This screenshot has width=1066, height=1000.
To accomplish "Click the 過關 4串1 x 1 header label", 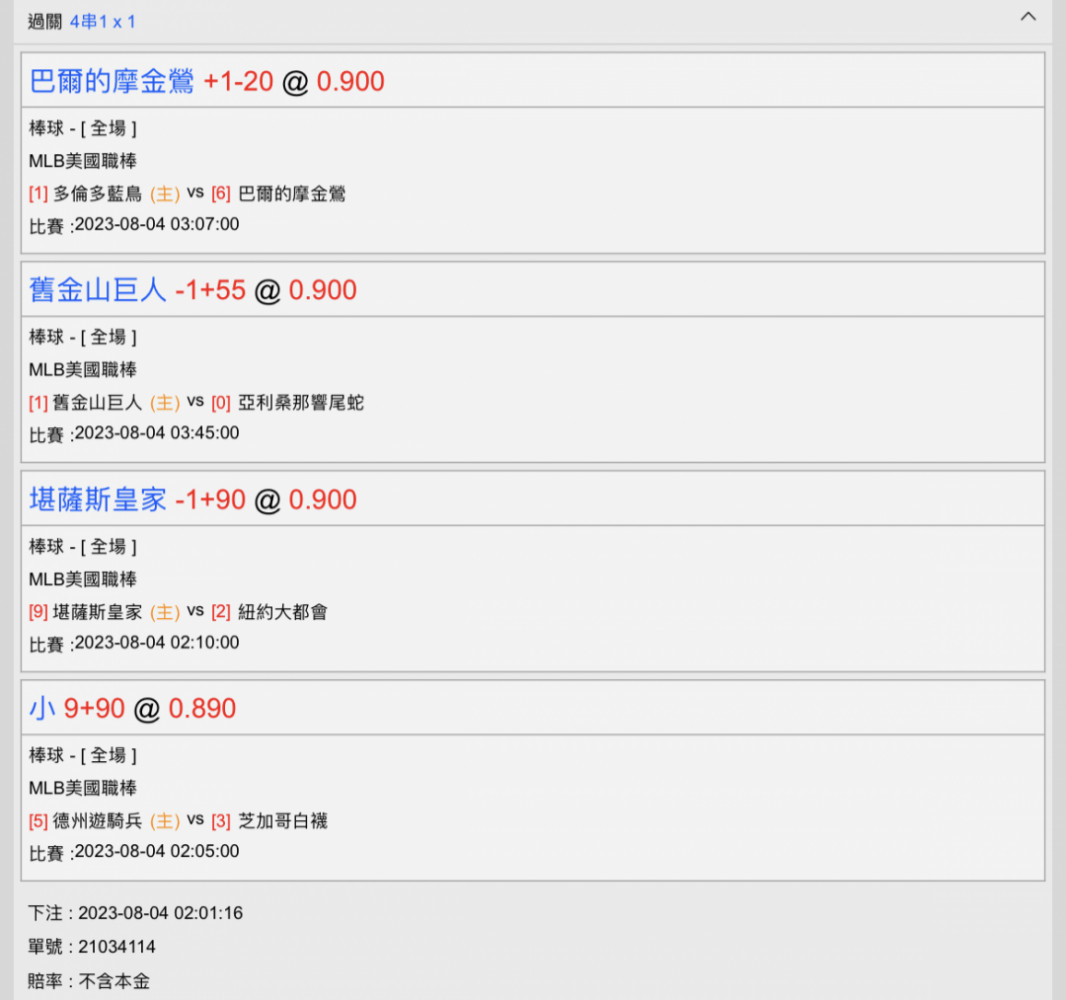I will pyautogui.click(x=82, y=22).
